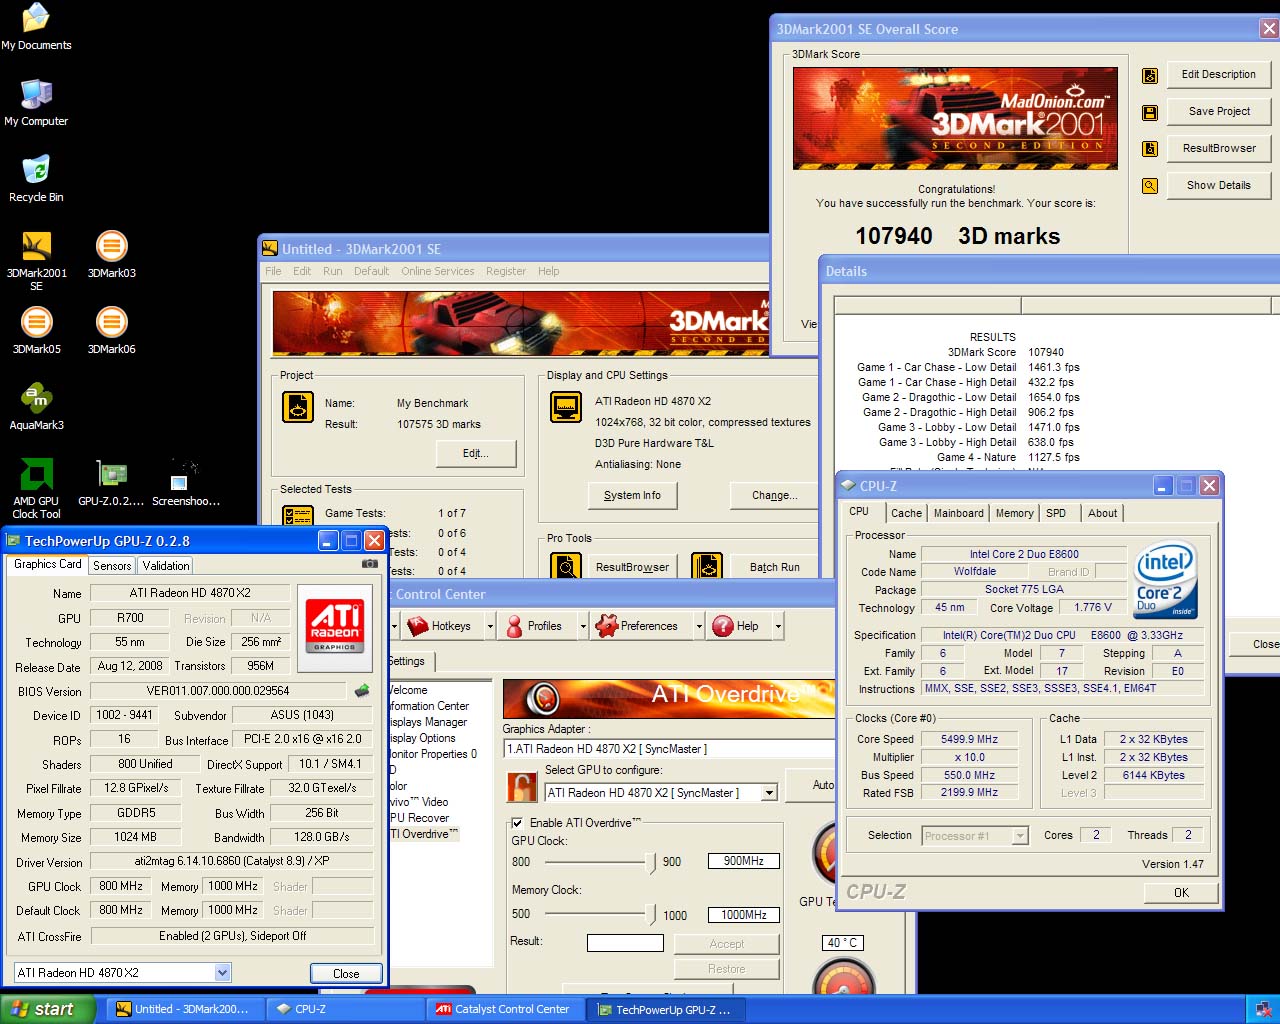Expand Select GPU to configure dropdown
This screenshot has width=1280, height=1024.
tap(769, 793)
